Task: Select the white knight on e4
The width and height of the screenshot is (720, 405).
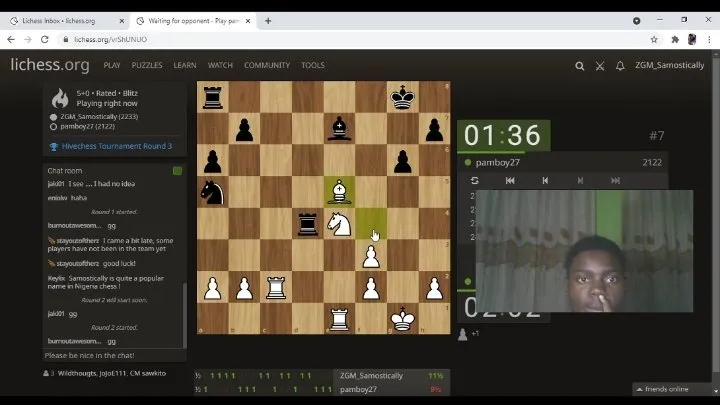Action: (x=339, y=224)
